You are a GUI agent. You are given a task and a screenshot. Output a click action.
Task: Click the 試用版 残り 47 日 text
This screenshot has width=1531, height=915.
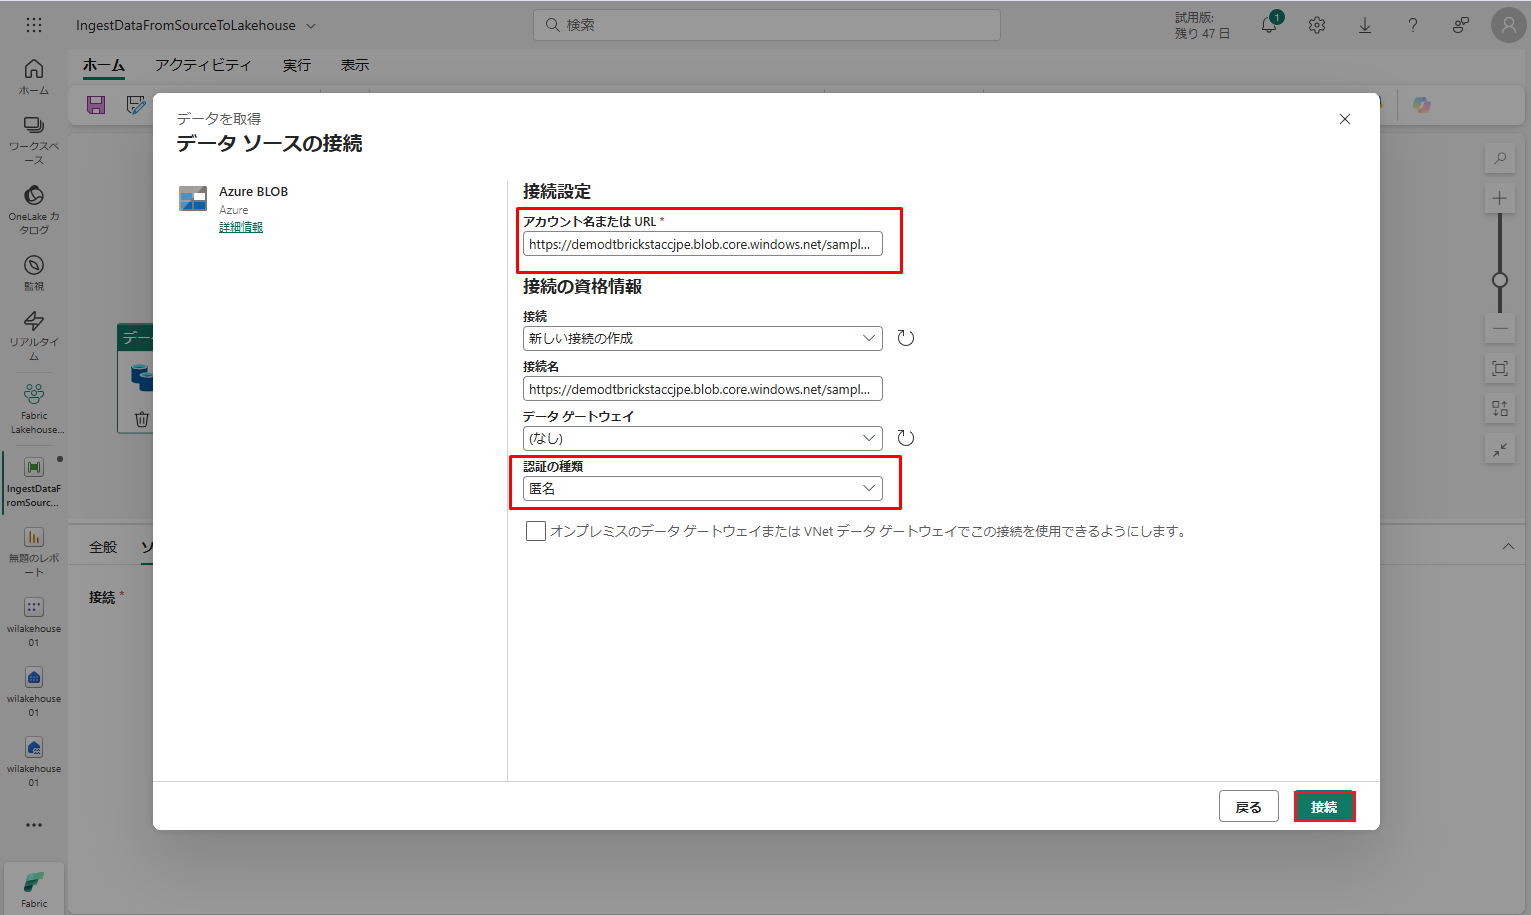[1202, 25]
